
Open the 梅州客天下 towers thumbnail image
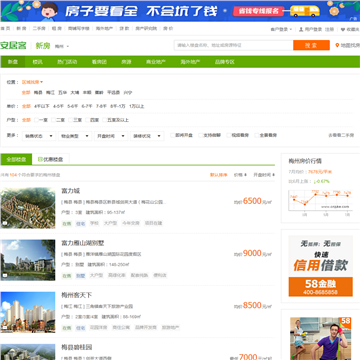coord(28,312)
